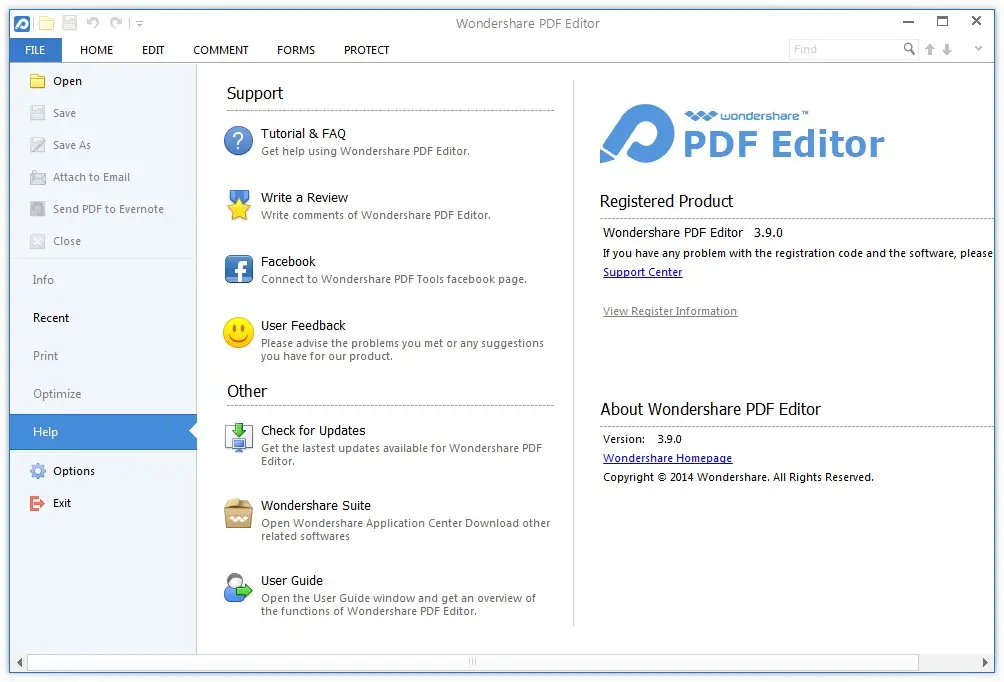Jump to next find result arrow
The width and height of the screenshot is (1004, 682).
(947, 49)
